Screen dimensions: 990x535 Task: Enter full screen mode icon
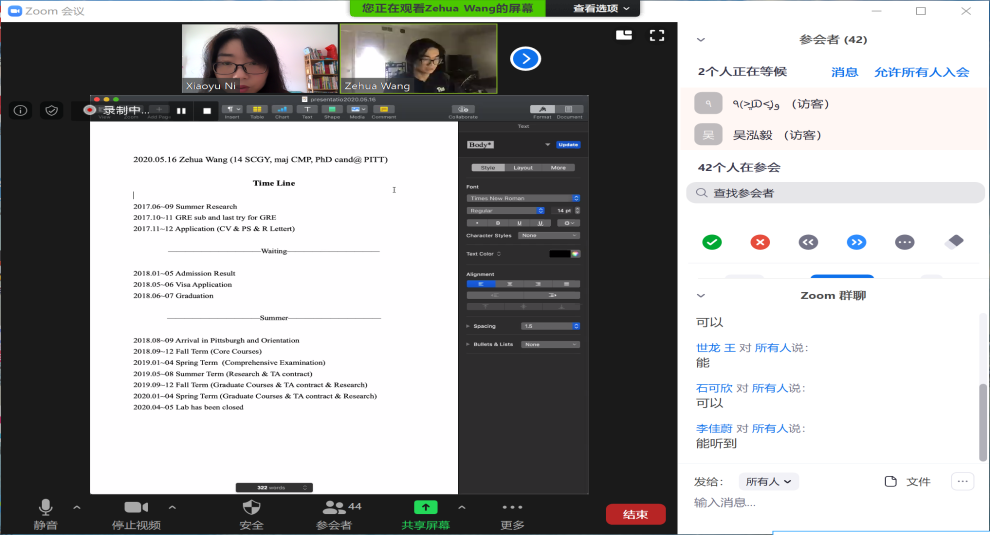tap(657, 35)
